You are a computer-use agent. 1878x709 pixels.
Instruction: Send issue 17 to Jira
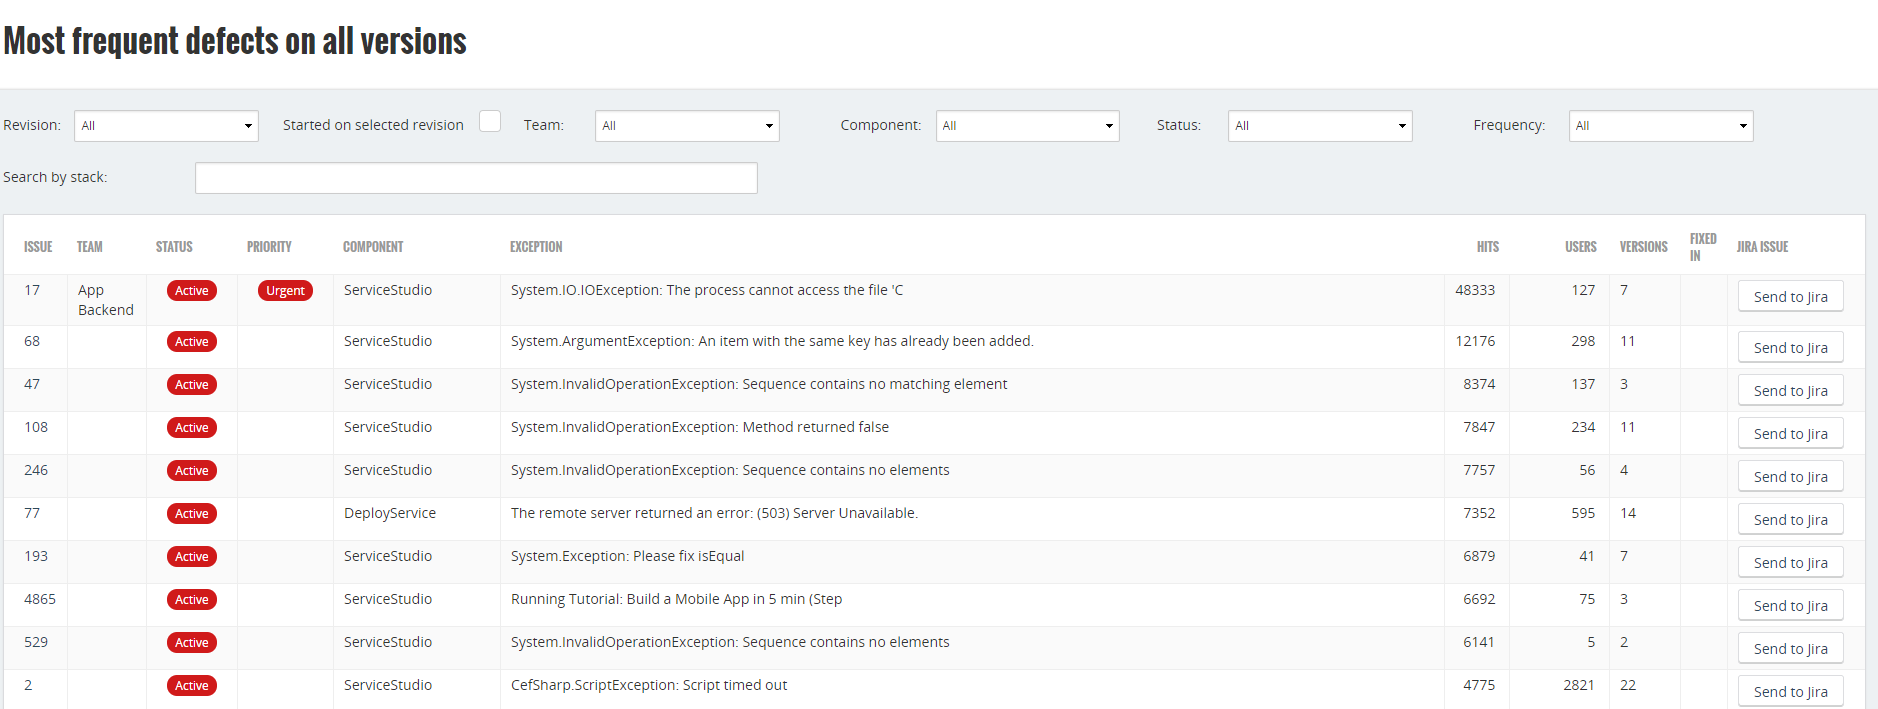point(1790,297)
